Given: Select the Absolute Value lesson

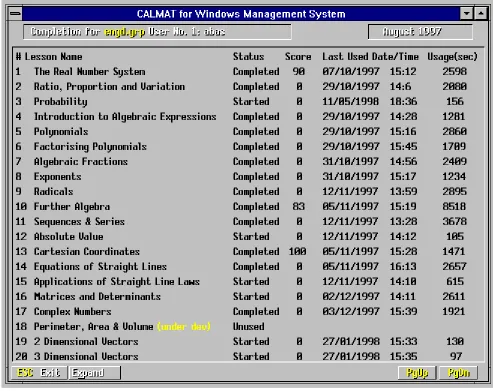Looking at the screenshot, I should (x=69, y=237).
